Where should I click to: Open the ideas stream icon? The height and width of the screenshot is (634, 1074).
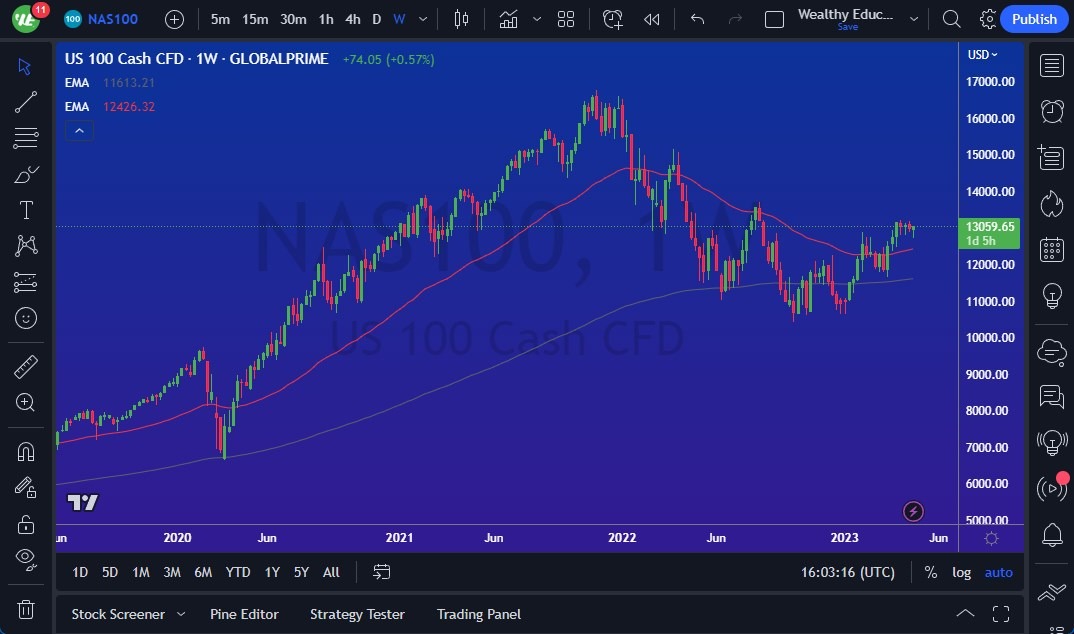(x=1051, y=442)
